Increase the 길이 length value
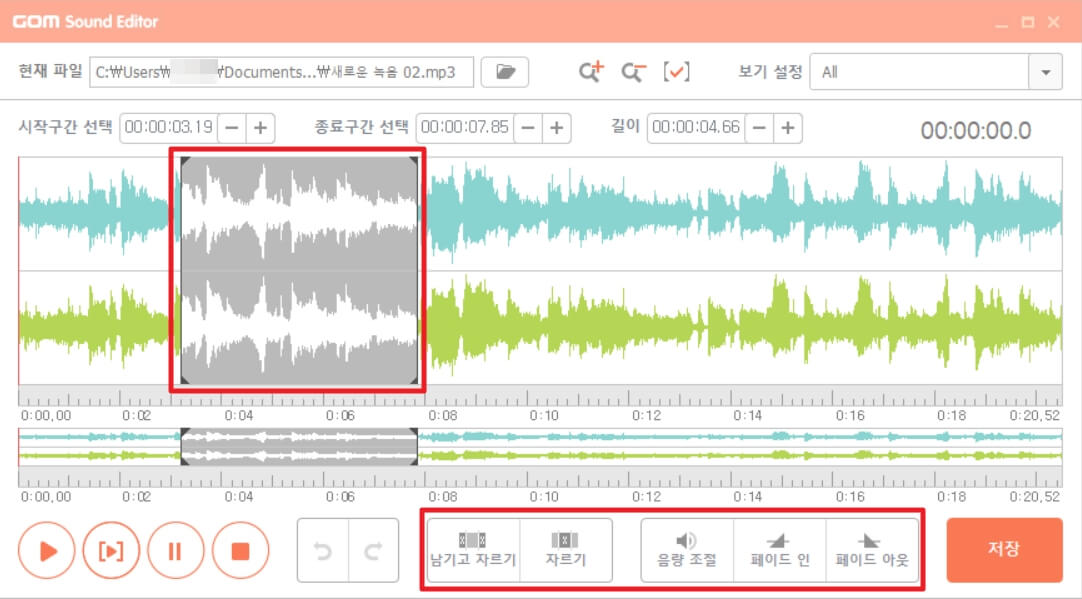Viewport: 1082px width, 599px height. 789,127
